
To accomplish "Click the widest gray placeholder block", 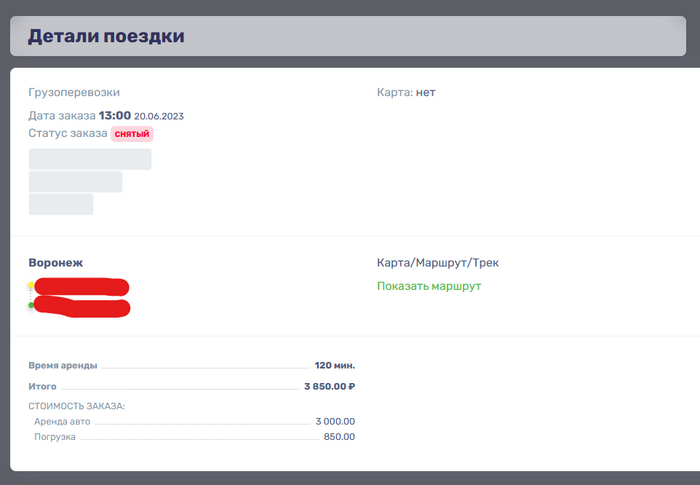I will [x=90, y=159].
